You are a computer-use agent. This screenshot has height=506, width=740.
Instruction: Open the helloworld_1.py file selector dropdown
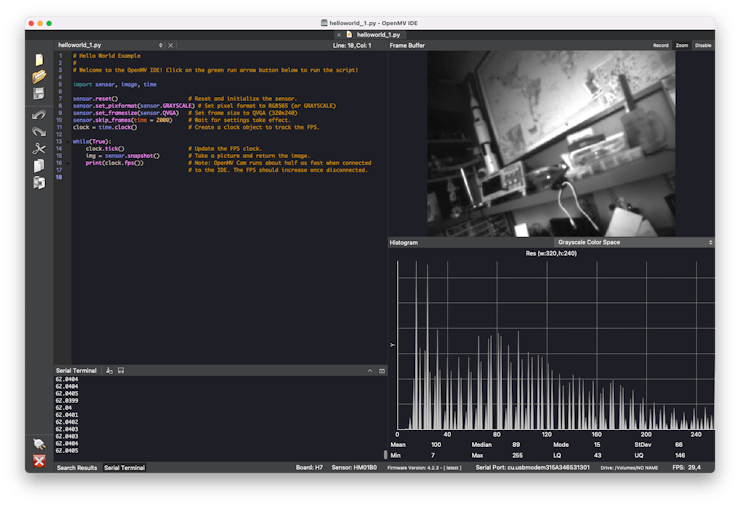tap(110, 45)
